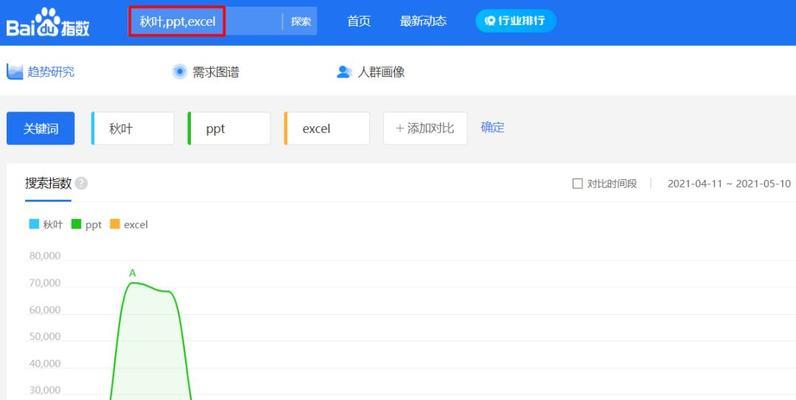
Task: Switch to the 趋势研究 tab
Action: coord(41,72)
